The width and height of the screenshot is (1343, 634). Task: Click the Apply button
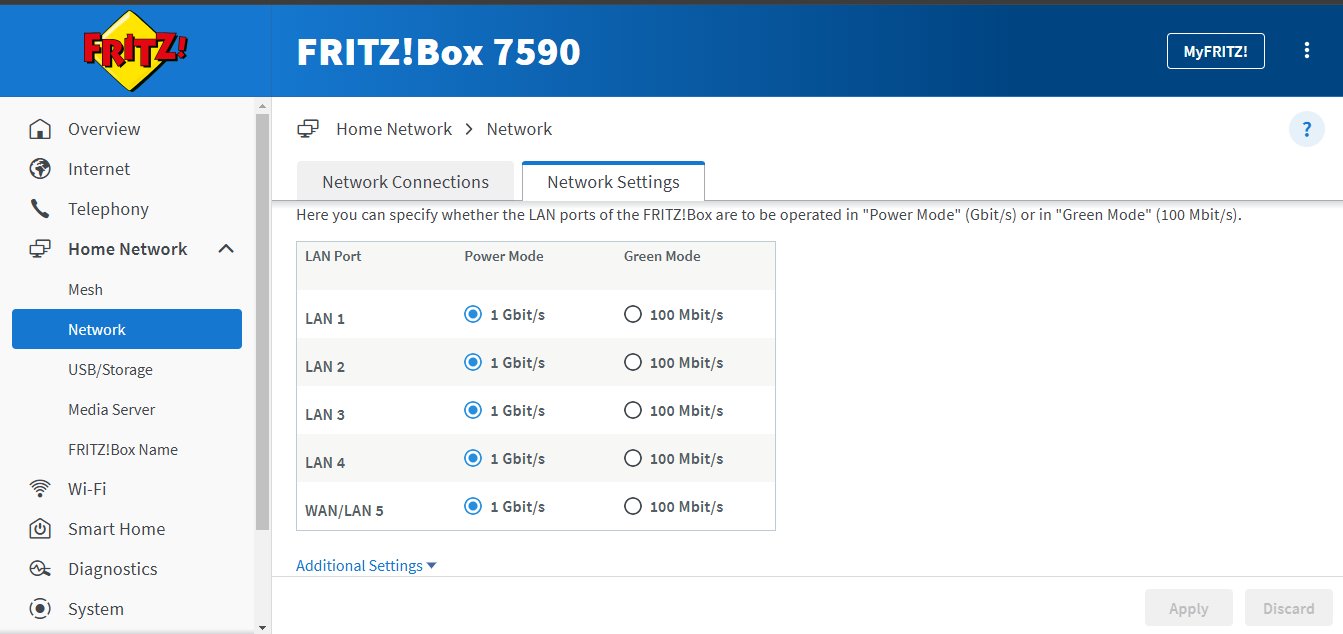pyautogui.click(x=1189, y=608)
